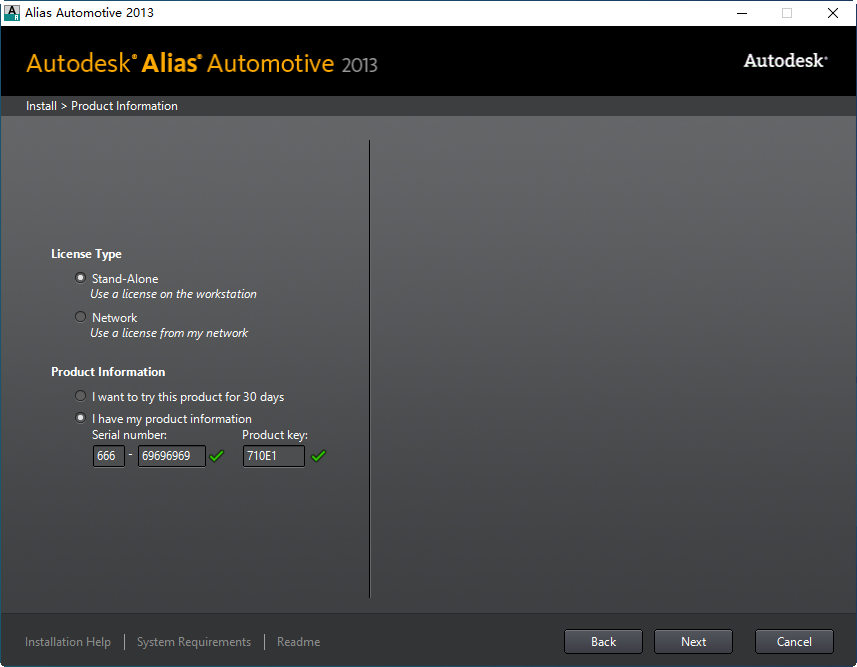Click the 'Use a license from my network' text
This screenshot has height=667, width=857.
coord(169,333)
